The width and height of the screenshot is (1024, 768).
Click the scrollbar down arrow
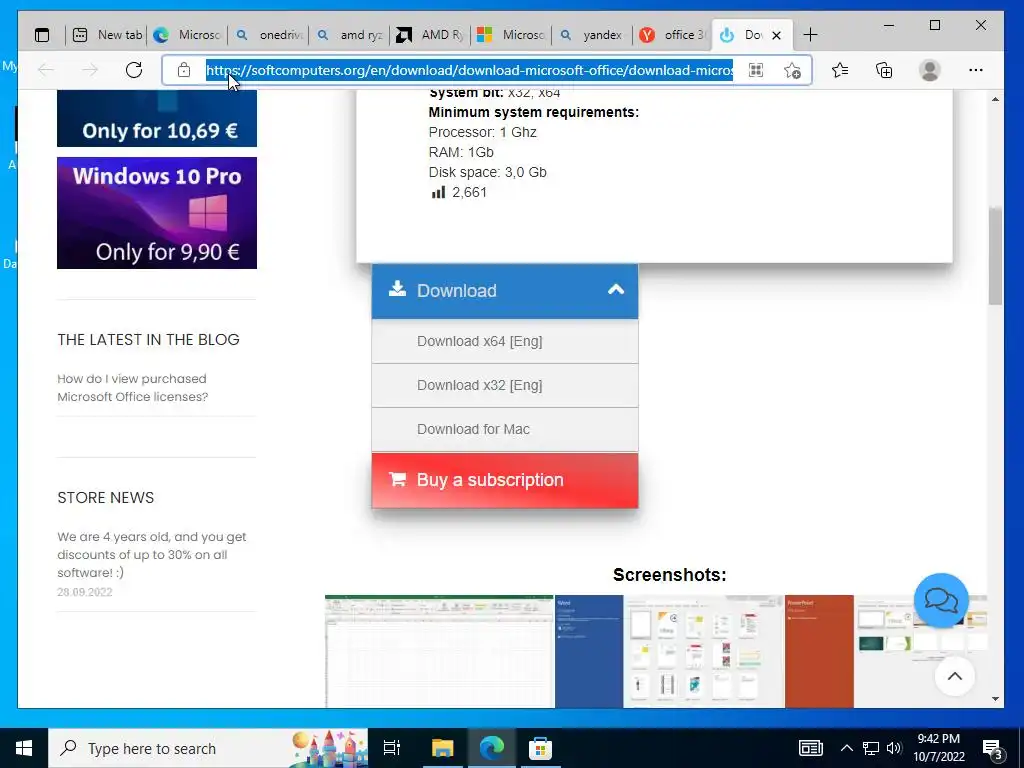click(x=995, y=699)
